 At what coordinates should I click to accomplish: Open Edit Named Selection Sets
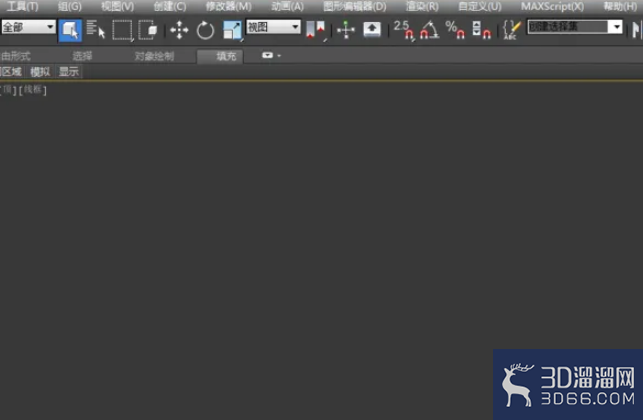[x=511, y=30]
